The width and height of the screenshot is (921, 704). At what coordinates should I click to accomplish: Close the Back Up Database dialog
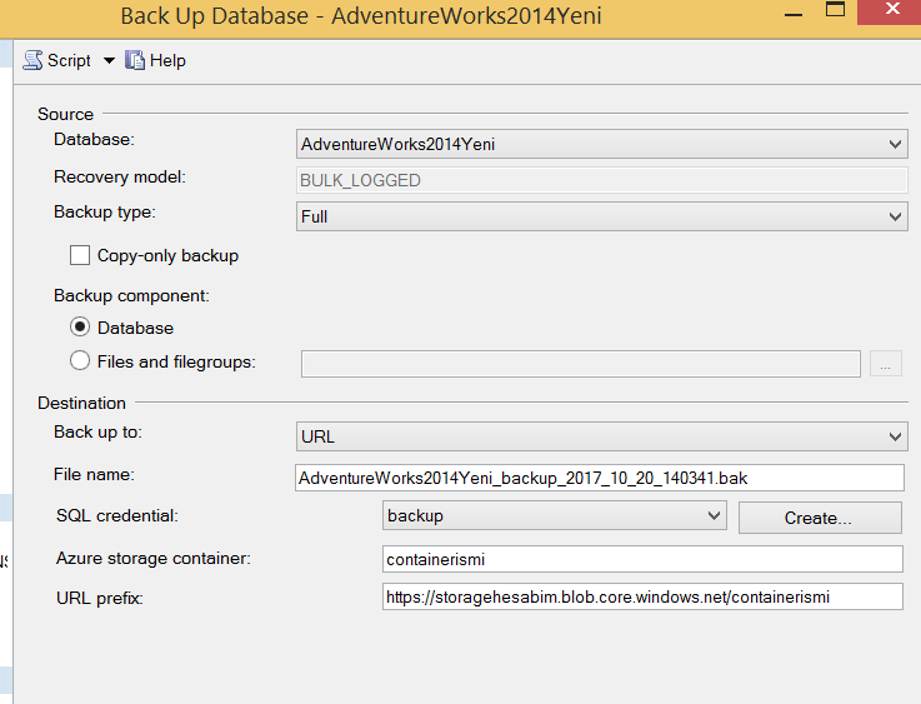click(892, 11)
